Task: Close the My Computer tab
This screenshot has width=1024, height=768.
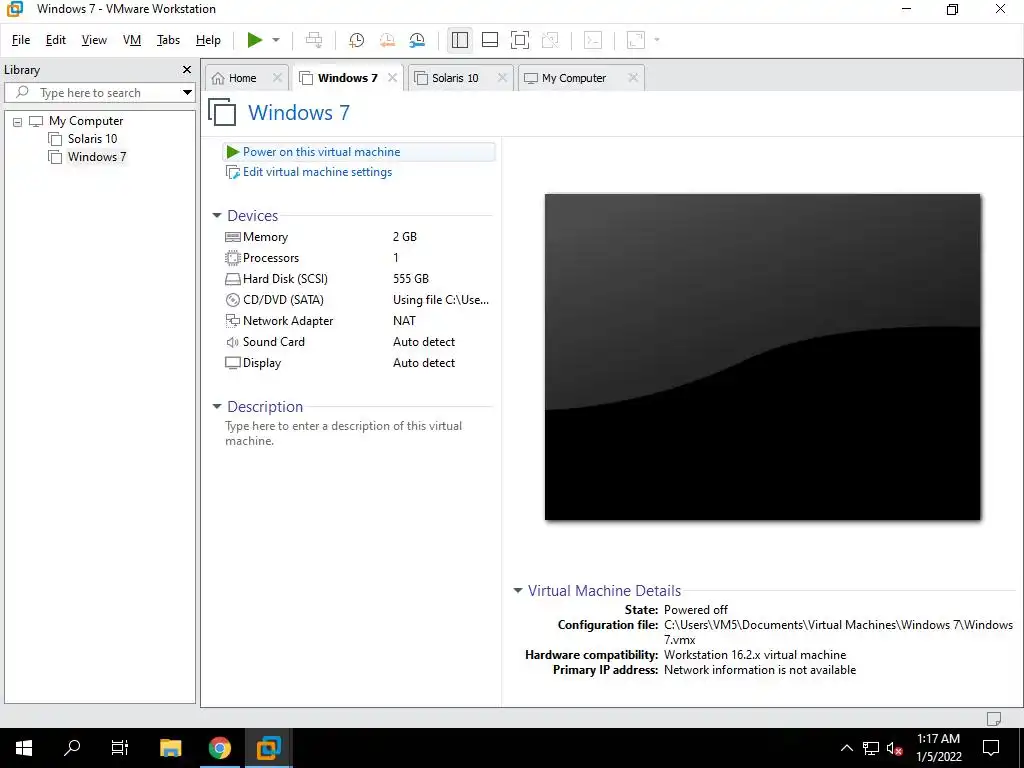Action: point(633,77)
